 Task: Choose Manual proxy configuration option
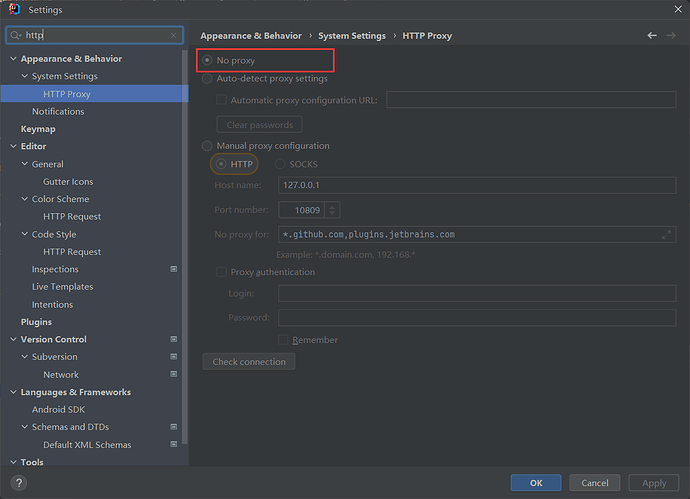point(207,146)
